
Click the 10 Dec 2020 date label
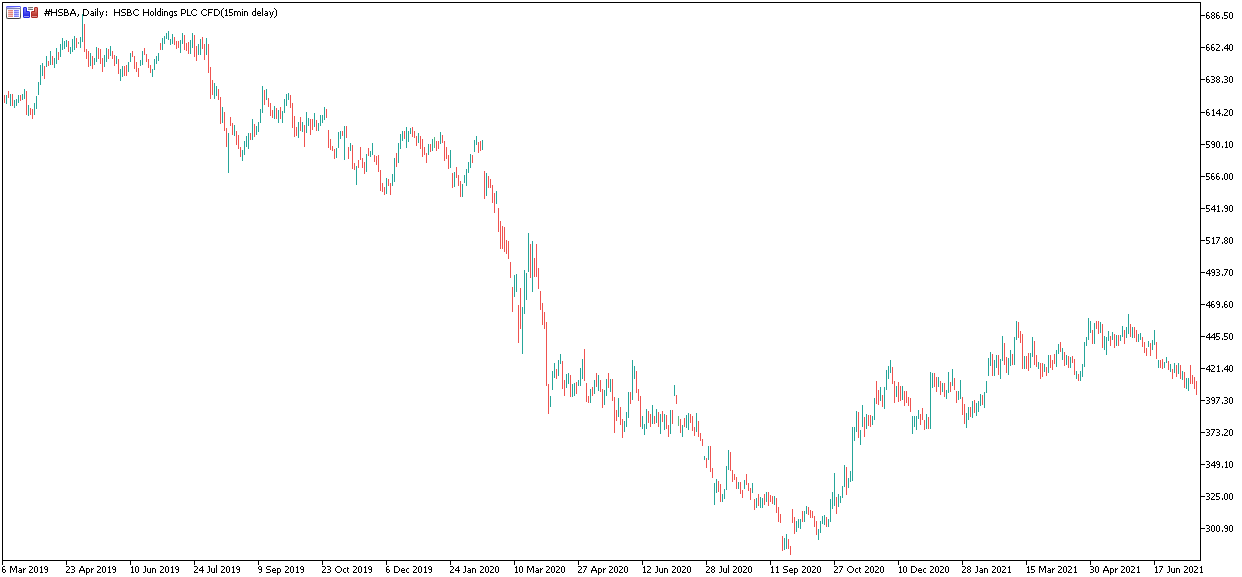pyautogui.click(x=923, y=569)
